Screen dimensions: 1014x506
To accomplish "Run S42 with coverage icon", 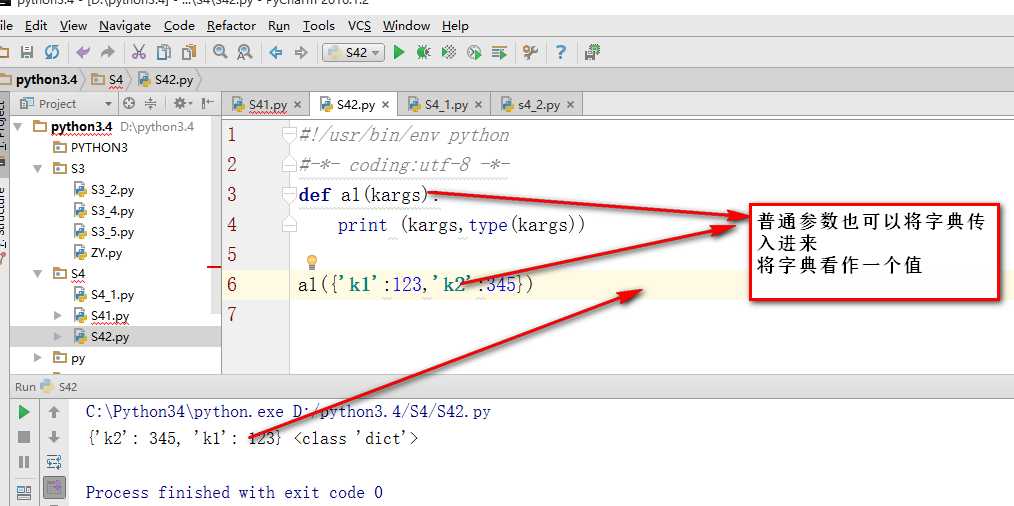I will tap(449, 52).
